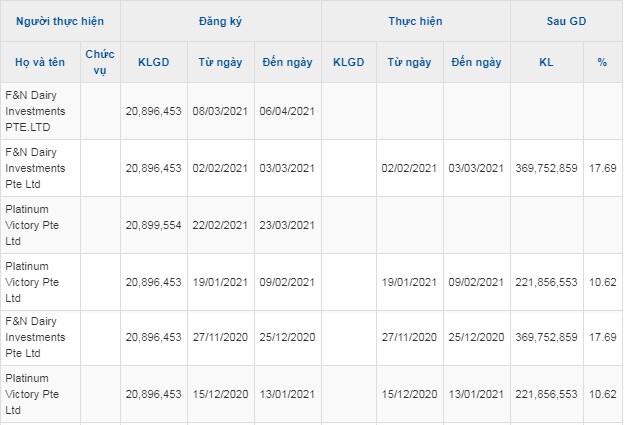Click the 09/02/2021 registered end date
This screenshot has width=625, height=425.
[x=287, y=282]
